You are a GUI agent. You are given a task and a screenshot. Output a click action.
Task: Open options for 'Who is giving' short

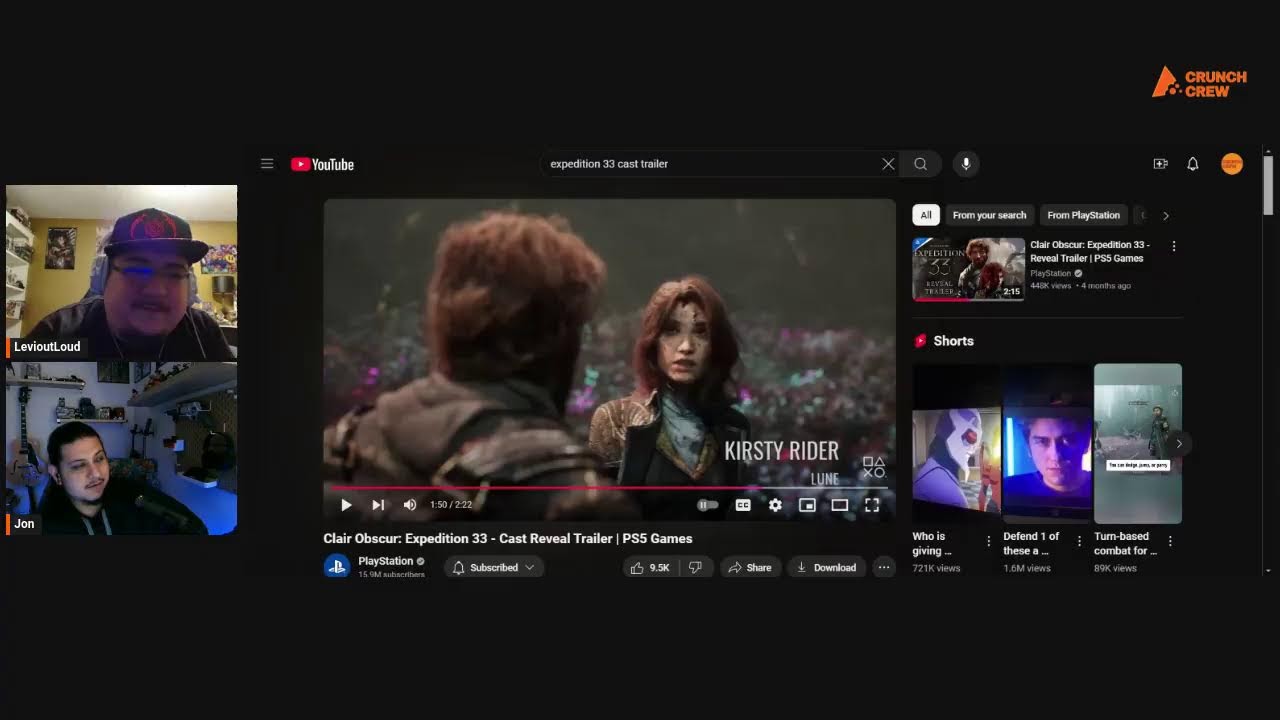pyautogui.click(x=989, y=541)
